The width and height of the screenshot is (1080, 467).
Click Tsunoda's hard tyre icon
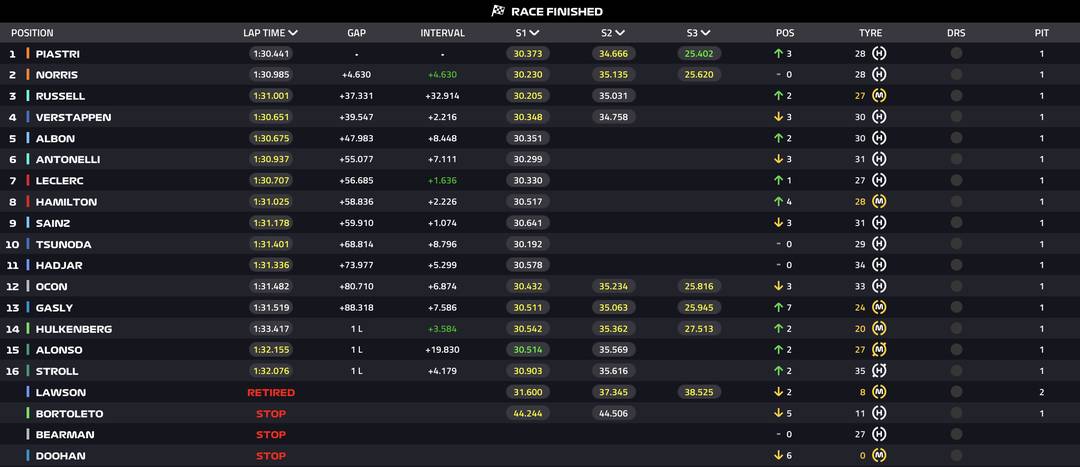(x=879, y=244)
